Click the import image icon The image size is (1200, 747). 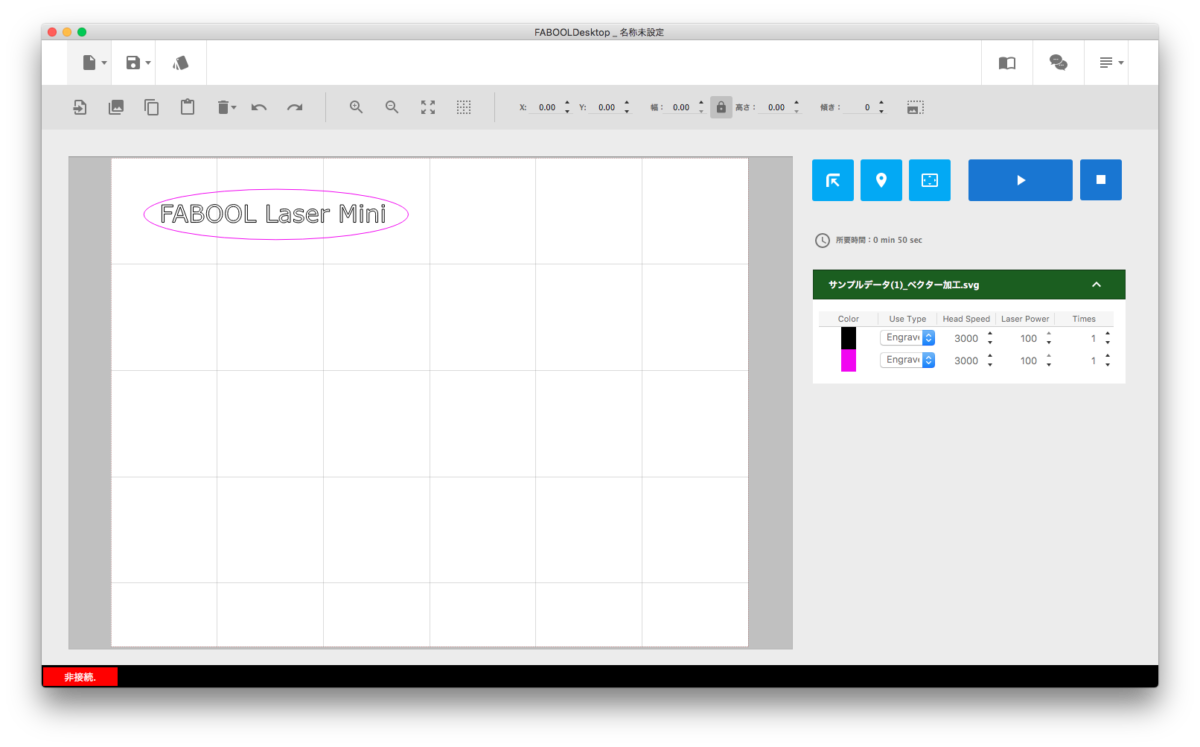click(116, 107)
